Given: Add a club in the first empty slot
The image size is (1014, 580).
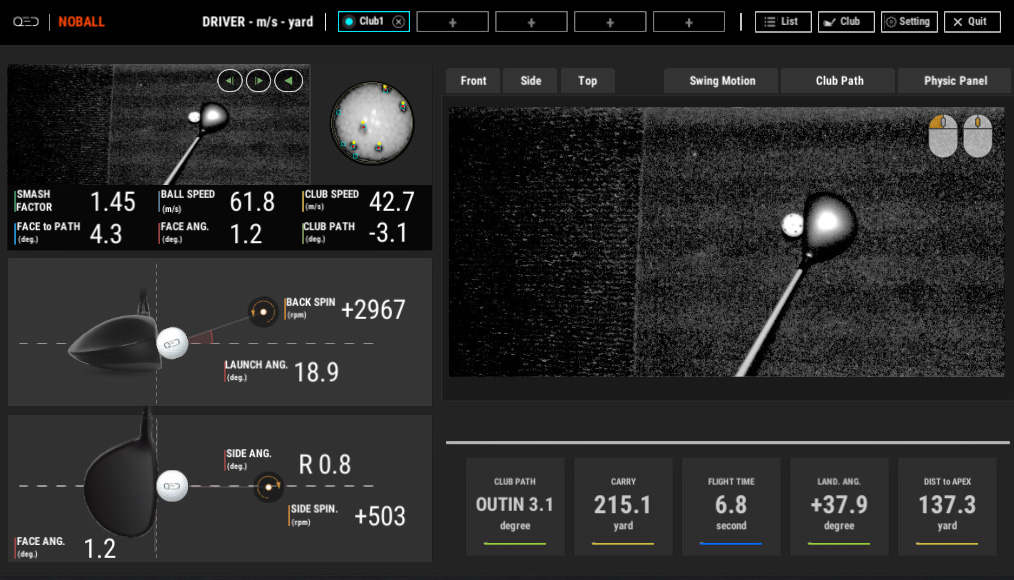Looking at the screenshot, I should click(x=452, y=22).
